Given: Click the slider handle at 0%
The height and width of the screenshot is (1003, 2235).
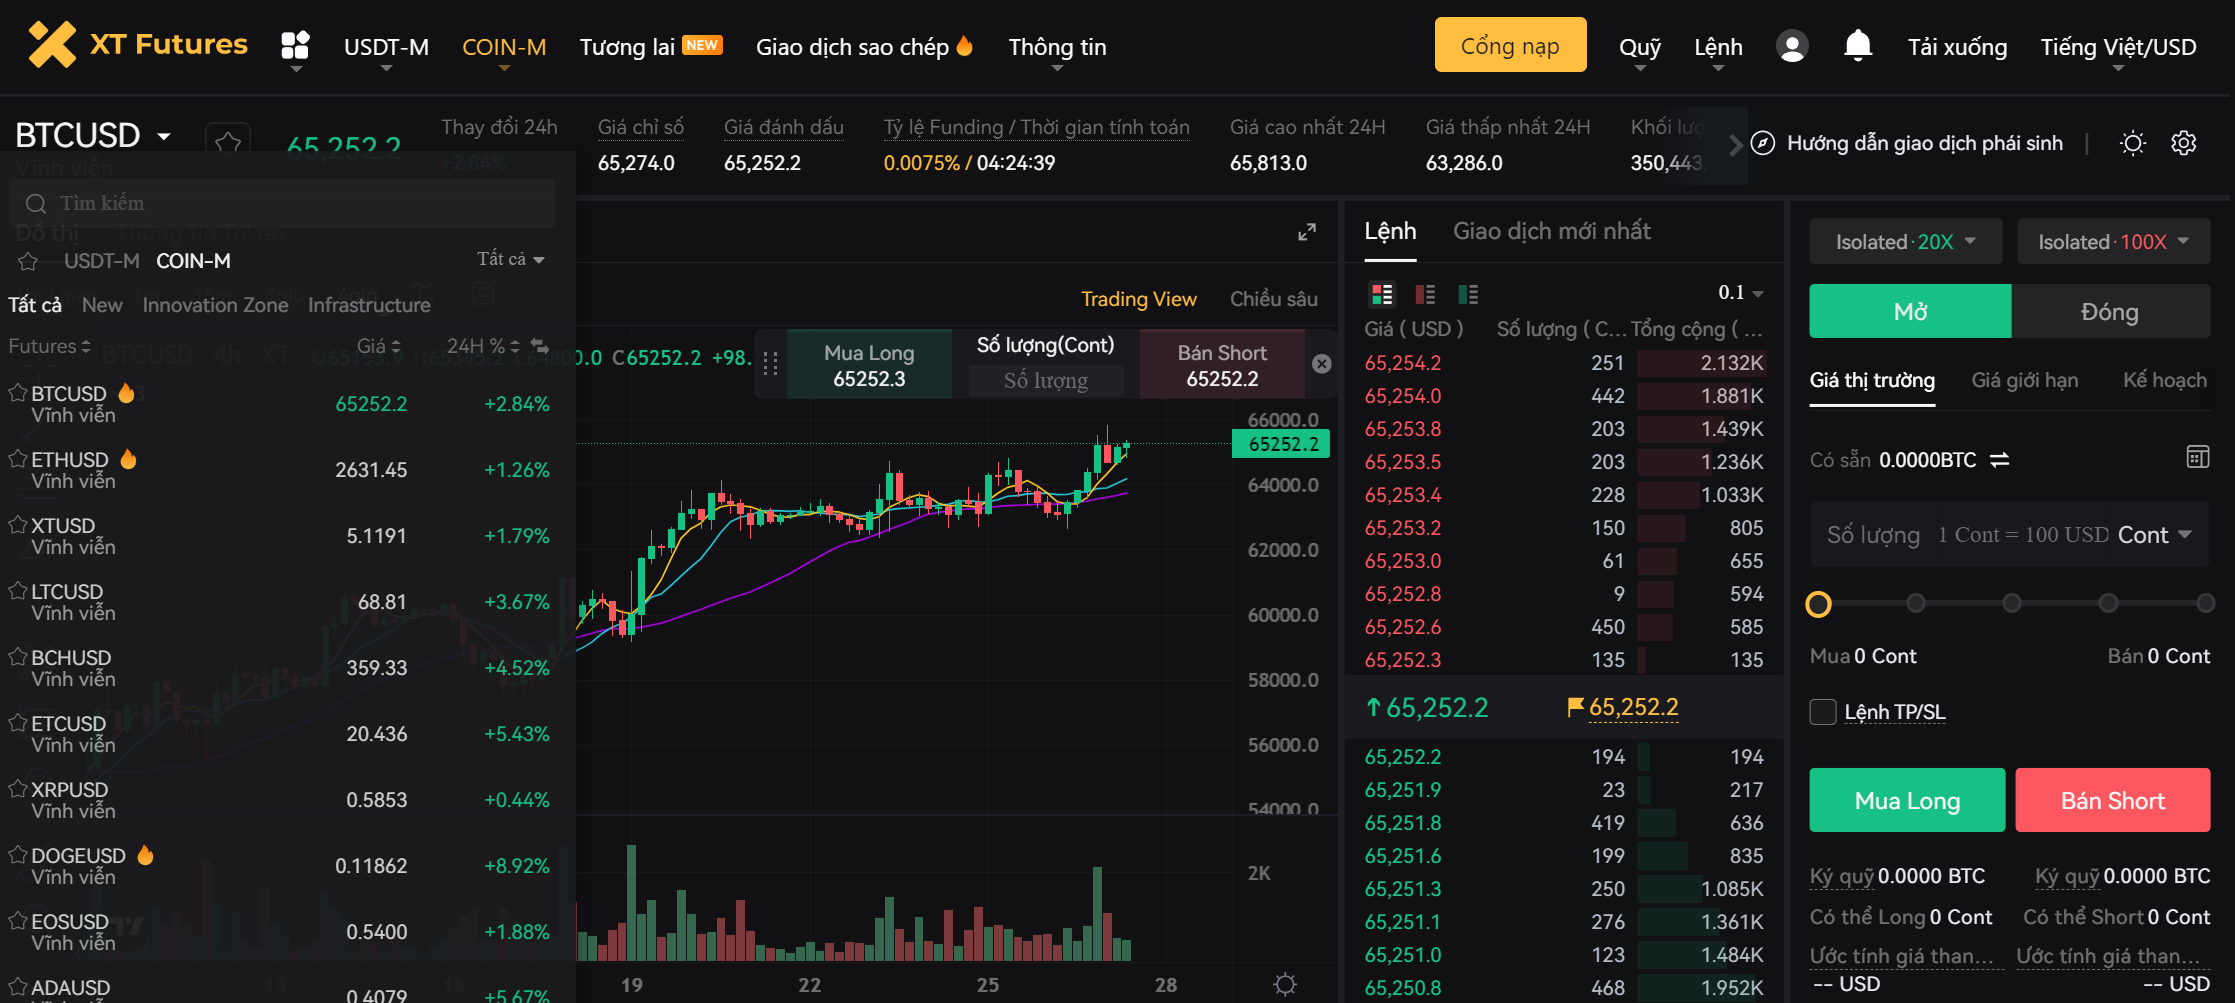Looking at the screenshot, I should pyautogui.click(x=1818, y=604).
